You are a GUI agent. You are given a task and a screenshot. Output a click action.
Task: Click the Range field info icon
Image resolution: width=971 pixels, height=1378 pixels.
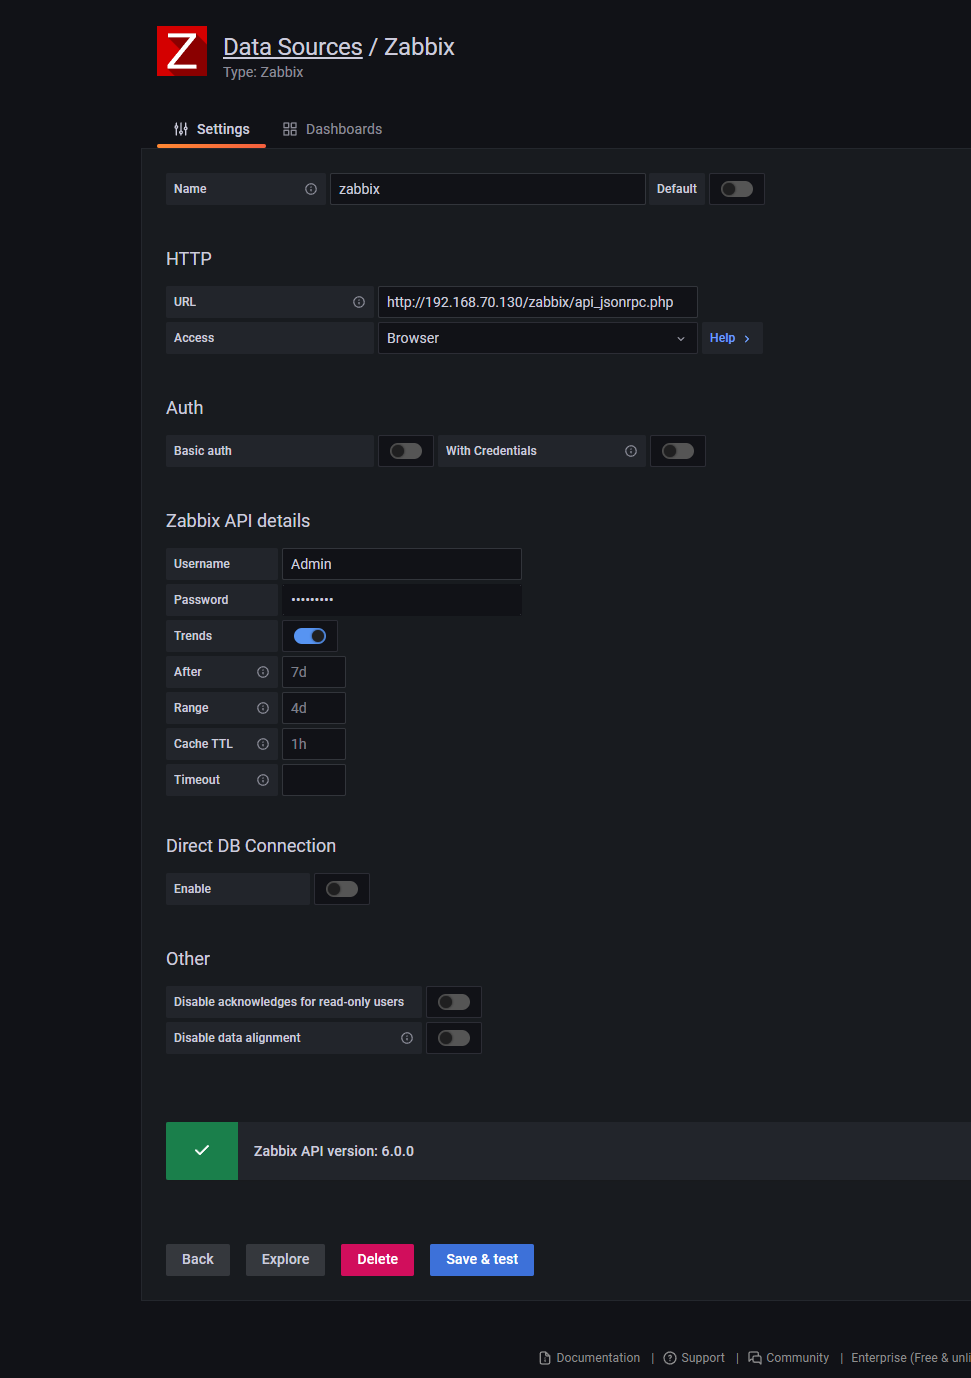263,708
